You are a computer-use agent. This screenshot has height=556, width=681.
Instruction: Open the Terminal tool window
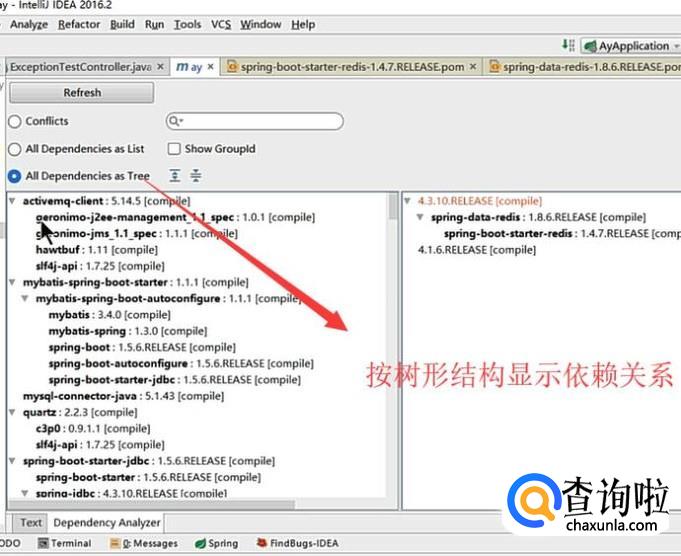click(x=65, y=543)
